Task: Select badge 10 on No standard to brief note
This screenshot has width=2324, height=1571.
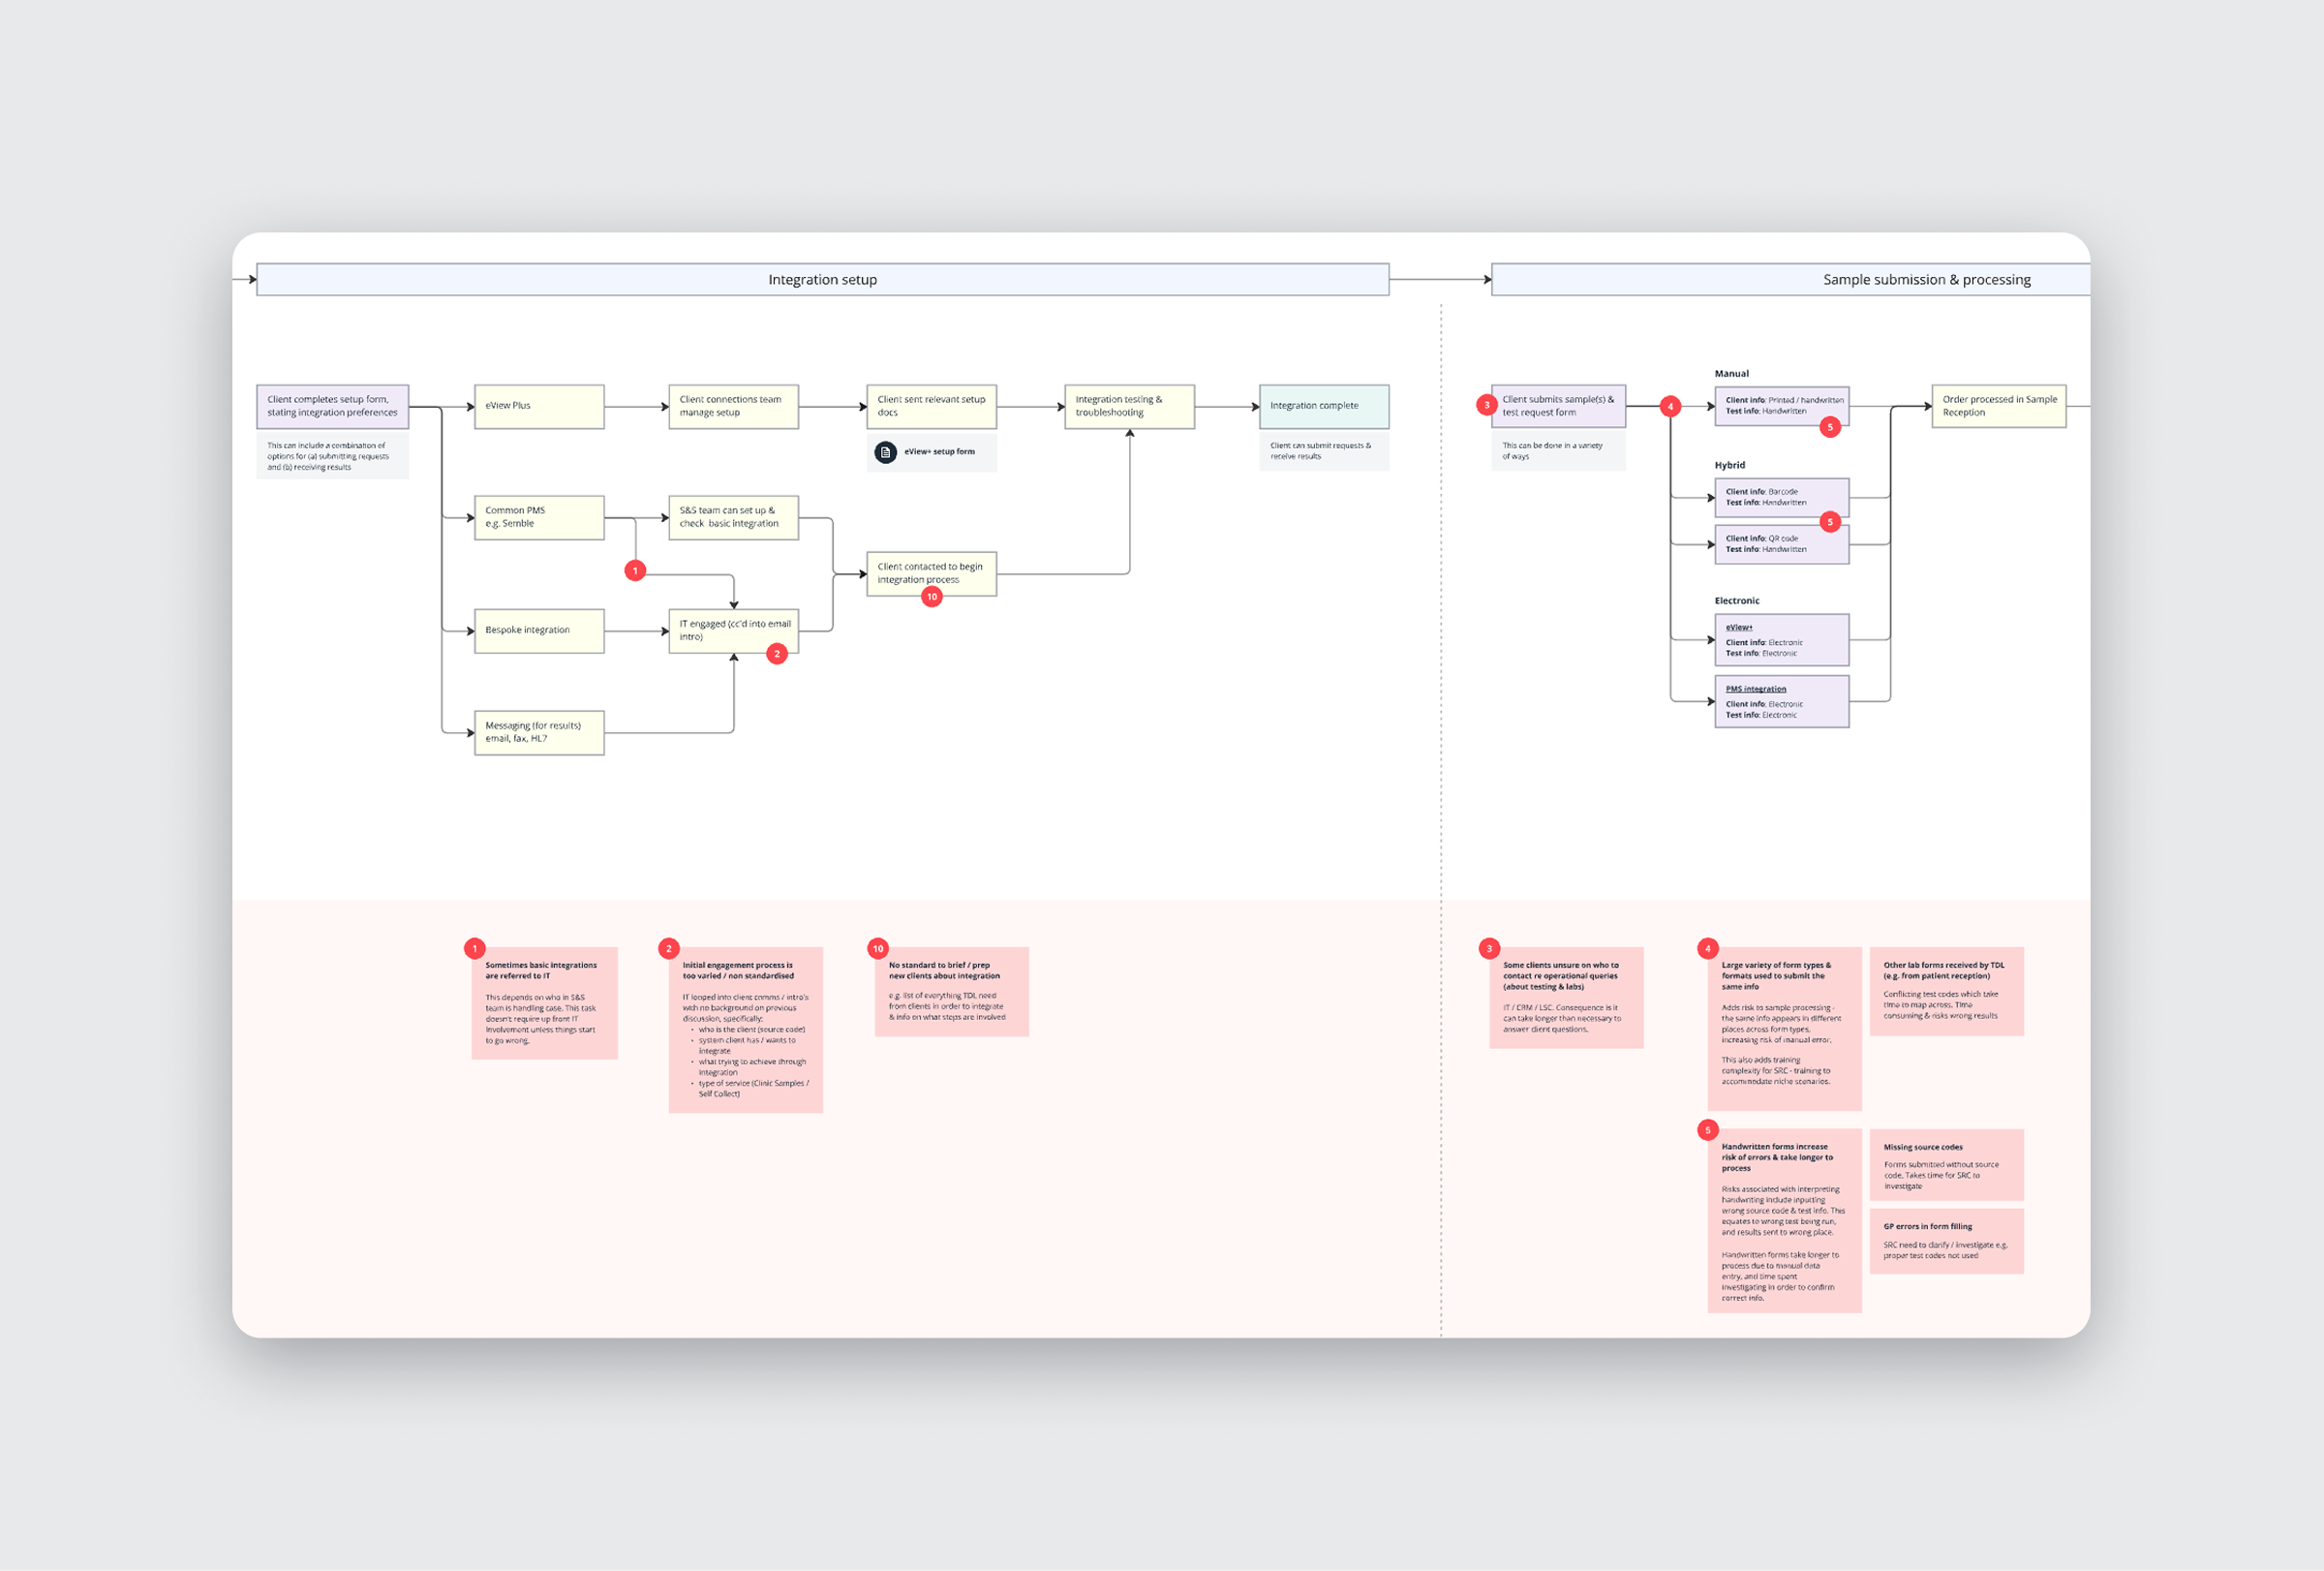Action: (878, 949)
